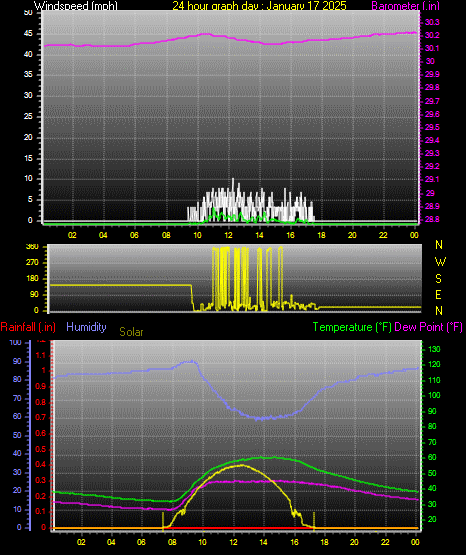Screen dimensions: 466x555
Task: Click the Temperature (°F) legend label
Action: (x=352, y=327)
